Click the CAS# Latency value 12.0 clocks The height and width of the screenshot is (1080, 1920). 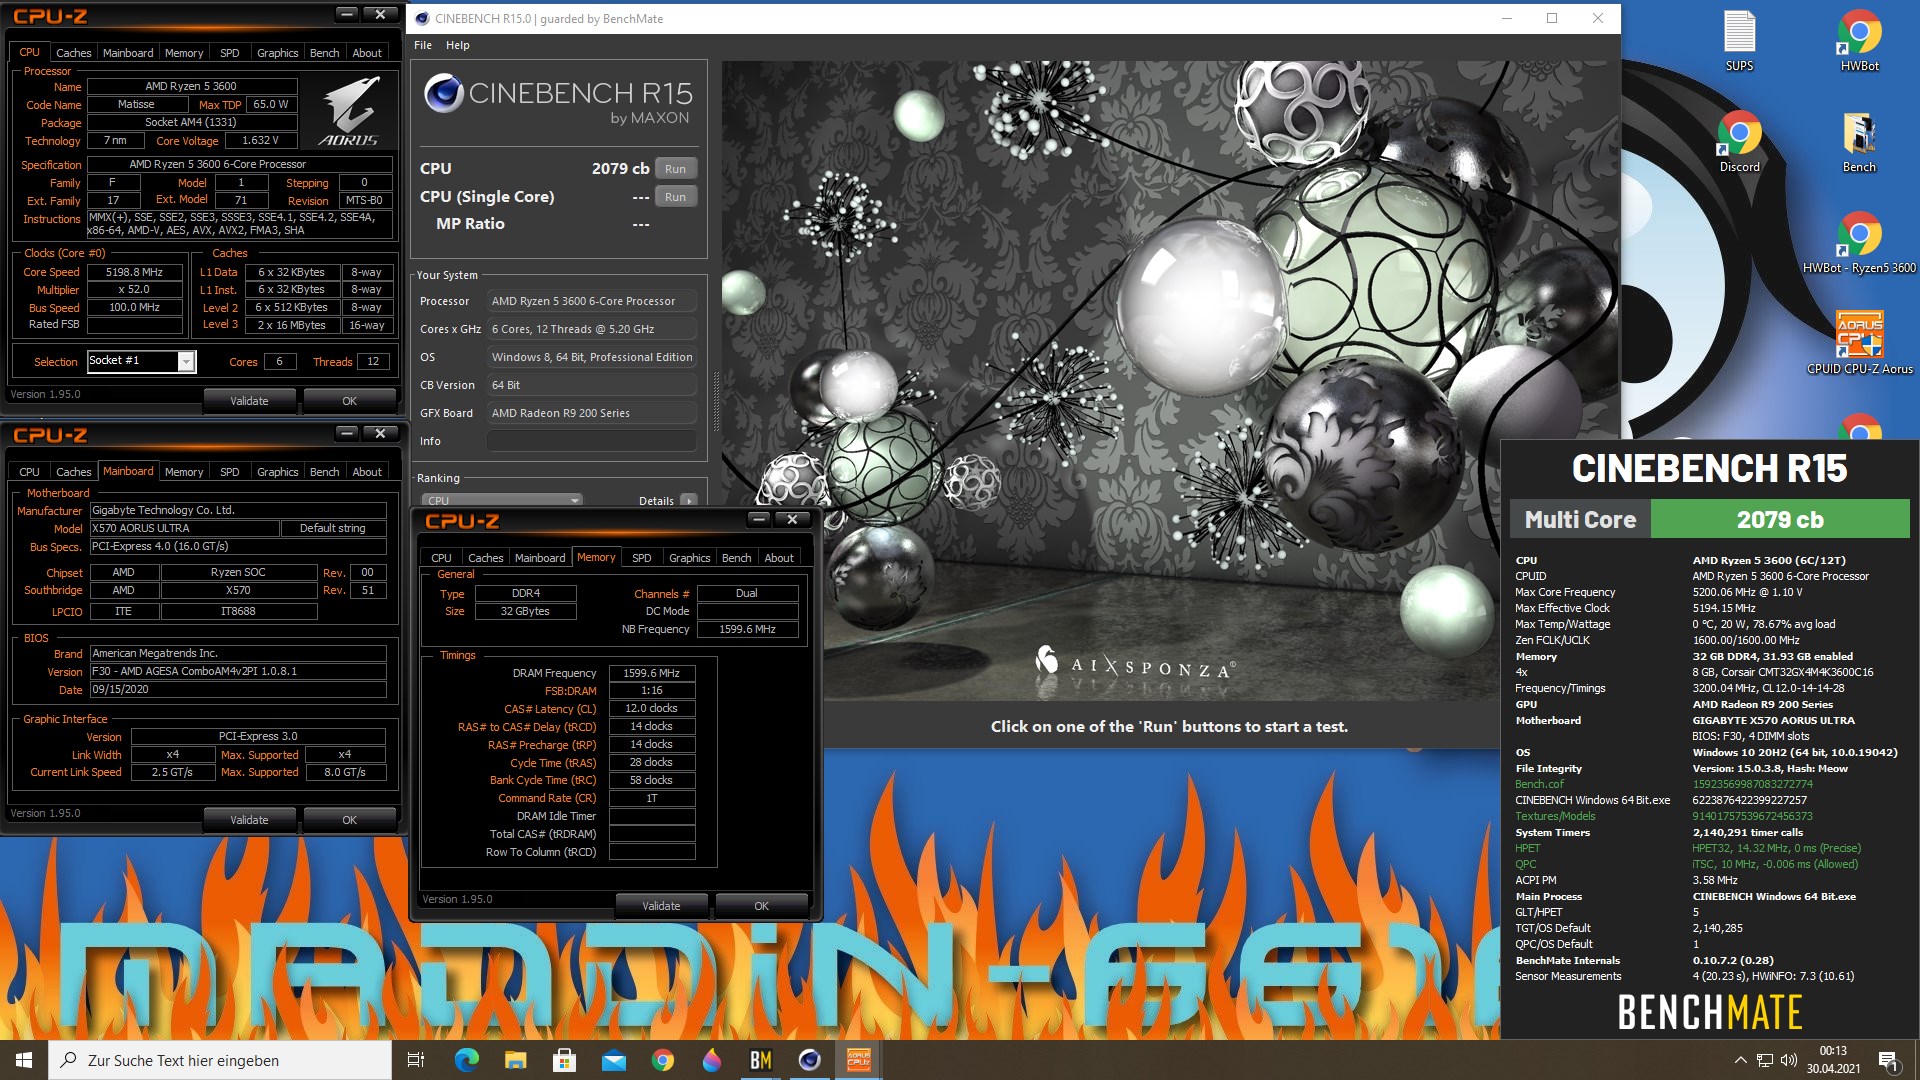click(651, 708)
